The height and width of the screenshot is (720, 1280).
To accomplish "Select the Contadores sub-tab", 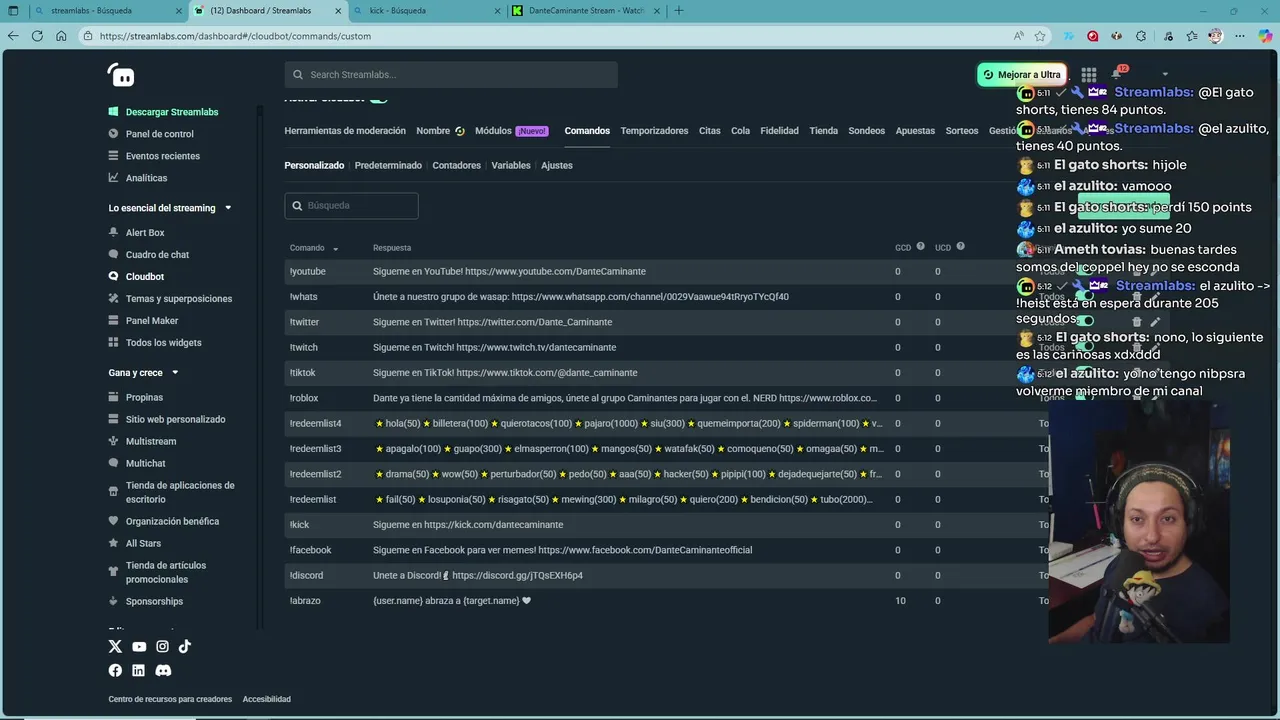I will click(456, 165).
